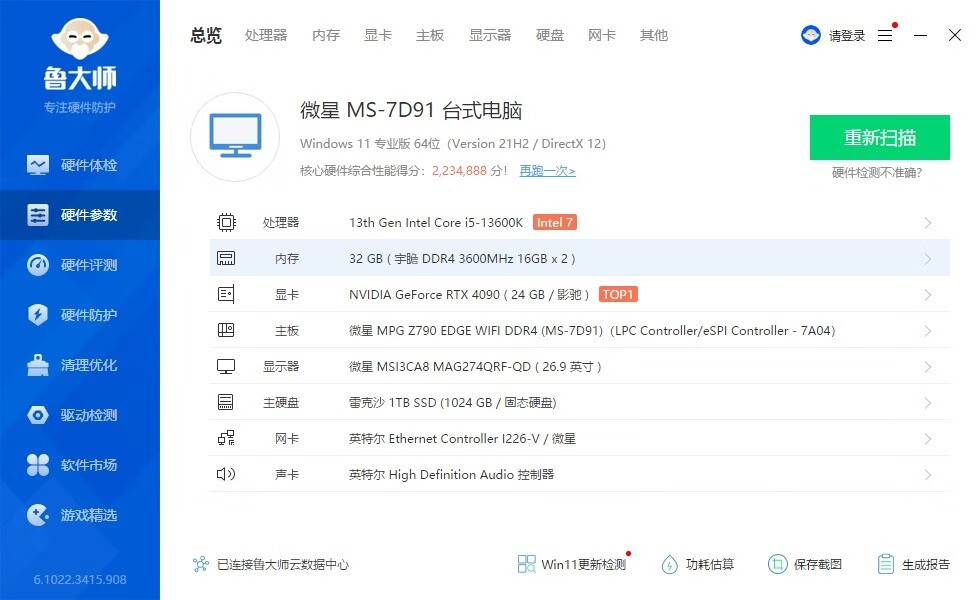Viewport: 980px width, 600px height.
Task: Click the memory module icon
Action: (x=226, y=258)
